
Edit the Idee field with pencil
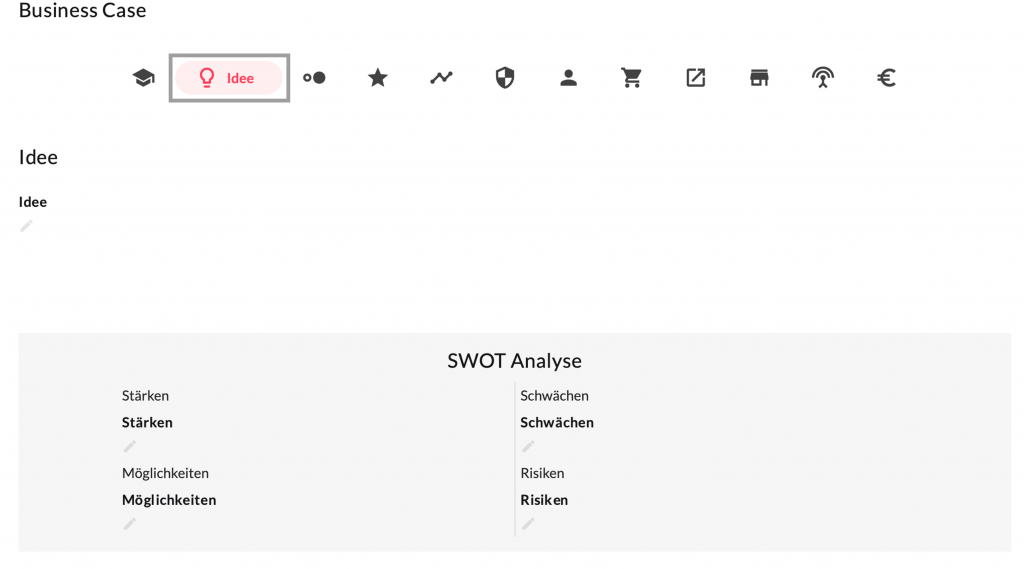click(x=27, y=226)
